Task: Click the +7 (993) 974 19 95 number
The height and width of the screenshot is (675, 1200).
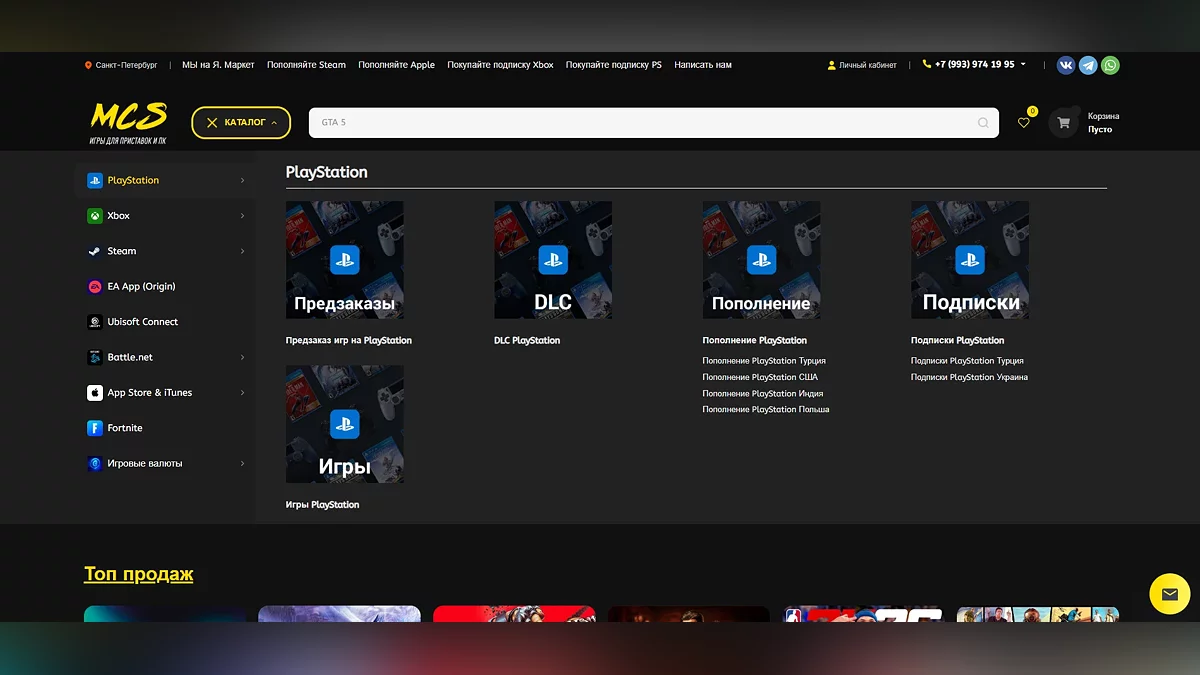Action: point(974,64)
